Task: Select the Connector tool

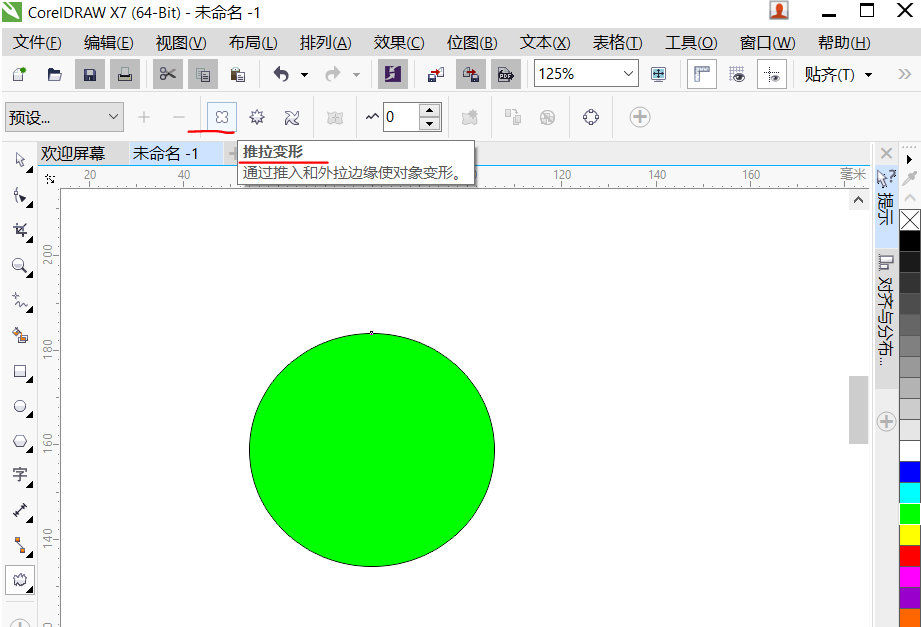Action: (21, 545)
